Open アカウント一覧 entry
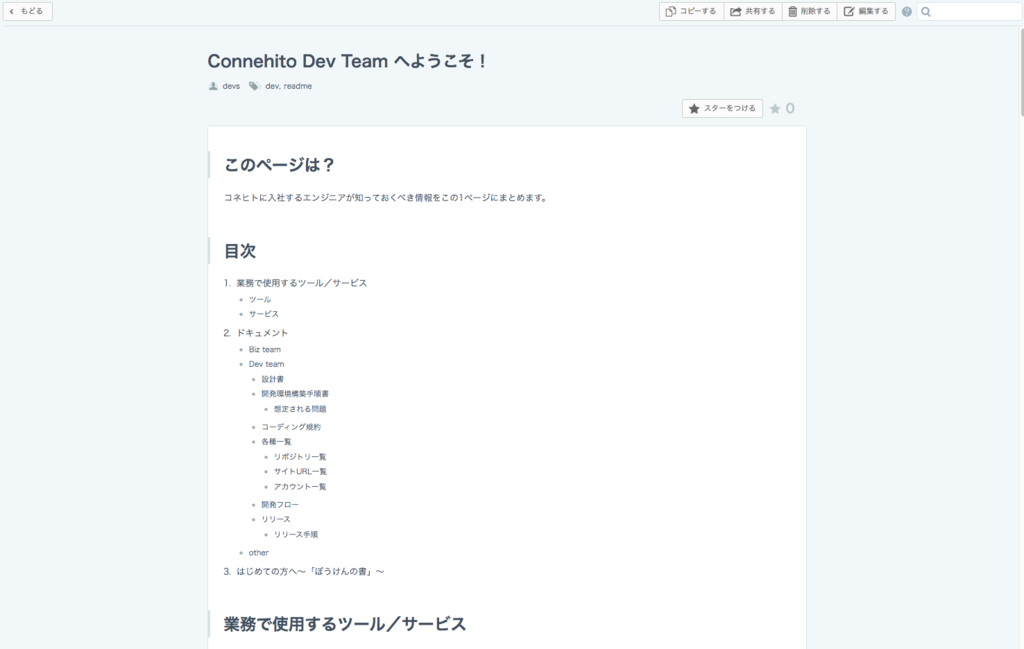This screenshot has width=1024, height=649. 300,487
